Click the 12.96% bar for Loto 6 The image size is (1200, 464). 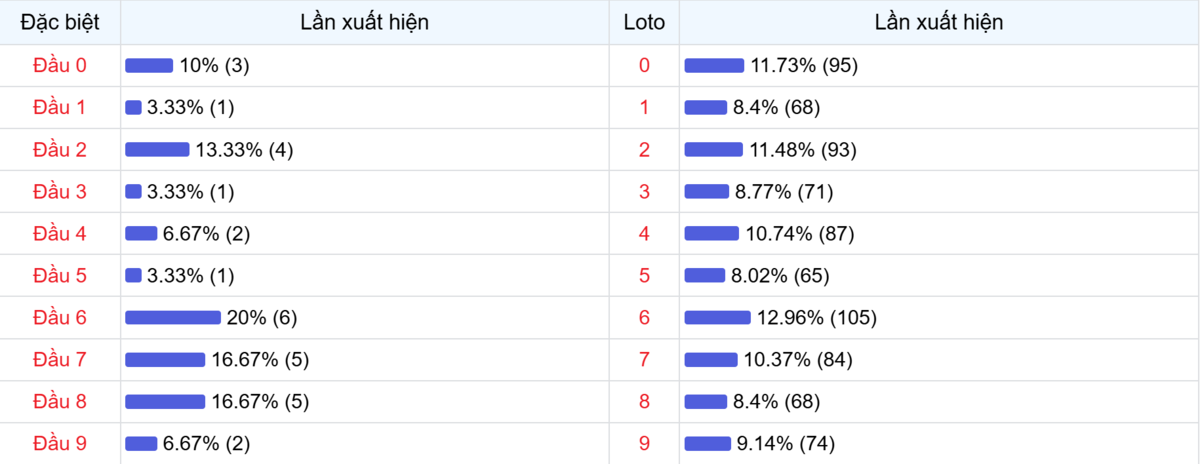point(717,317)
